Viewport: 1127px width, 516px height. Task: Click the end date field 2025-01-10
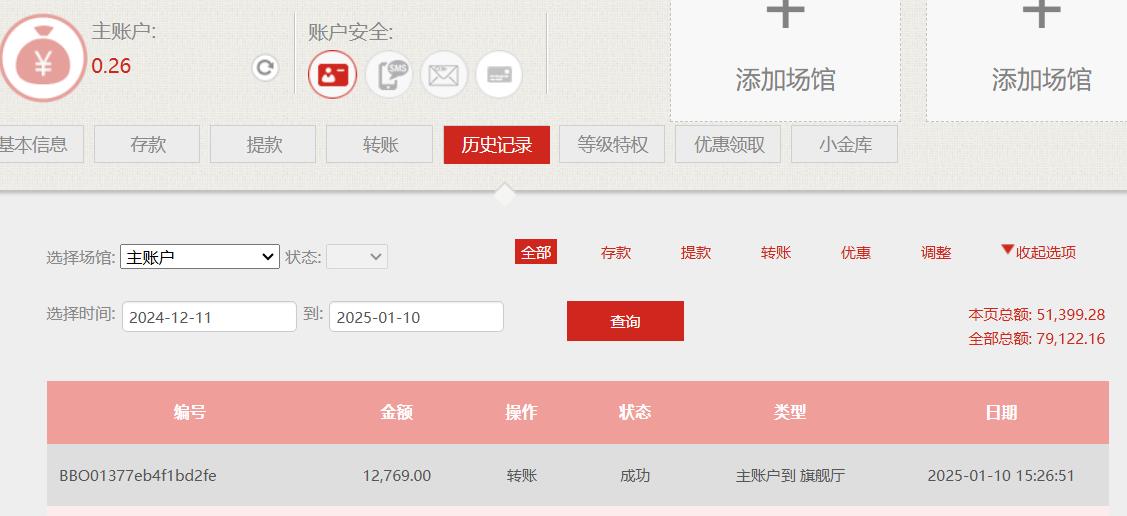416,317
